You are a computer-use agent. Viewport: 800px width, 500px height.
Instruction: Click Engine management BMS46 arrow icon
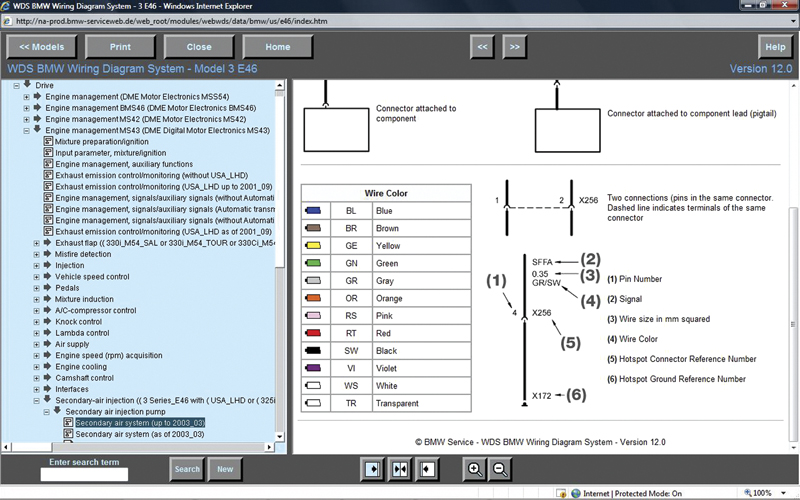(x=37, y=107)
